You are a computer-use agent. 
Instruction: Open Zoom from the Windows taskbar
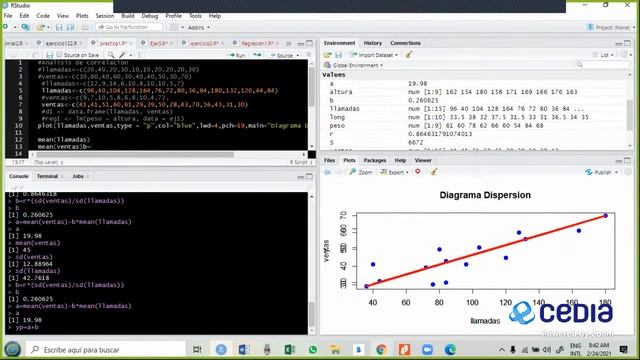pyautogui.click(x=427, y=350)
